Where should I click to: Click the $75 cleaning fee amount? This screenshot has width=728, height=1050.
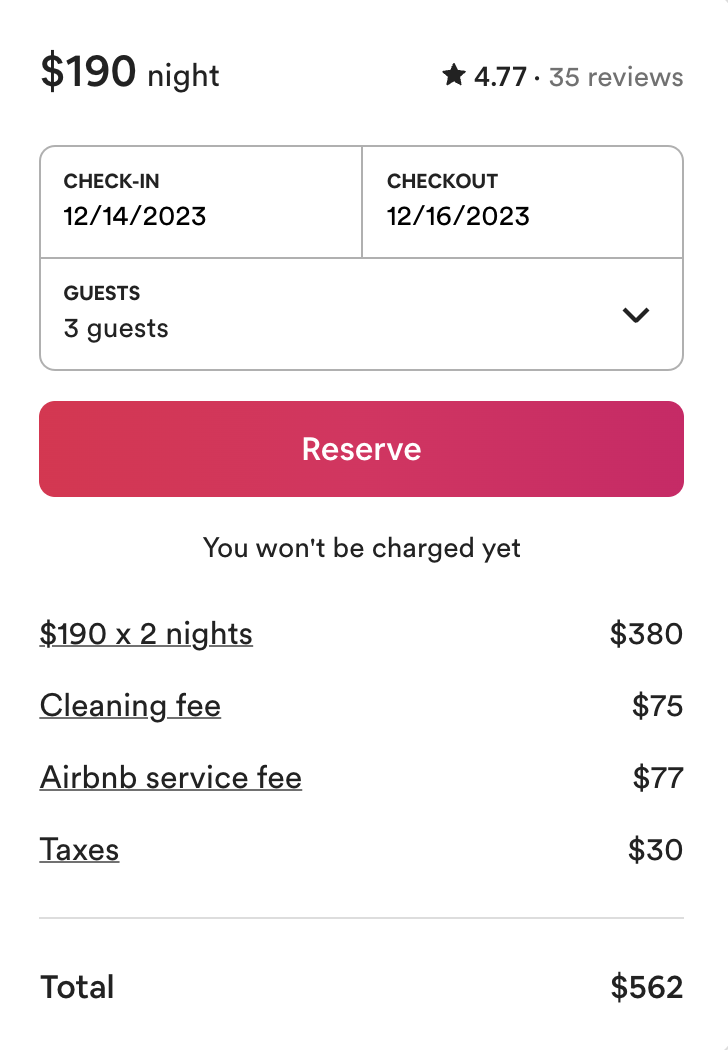pos(657,706)
